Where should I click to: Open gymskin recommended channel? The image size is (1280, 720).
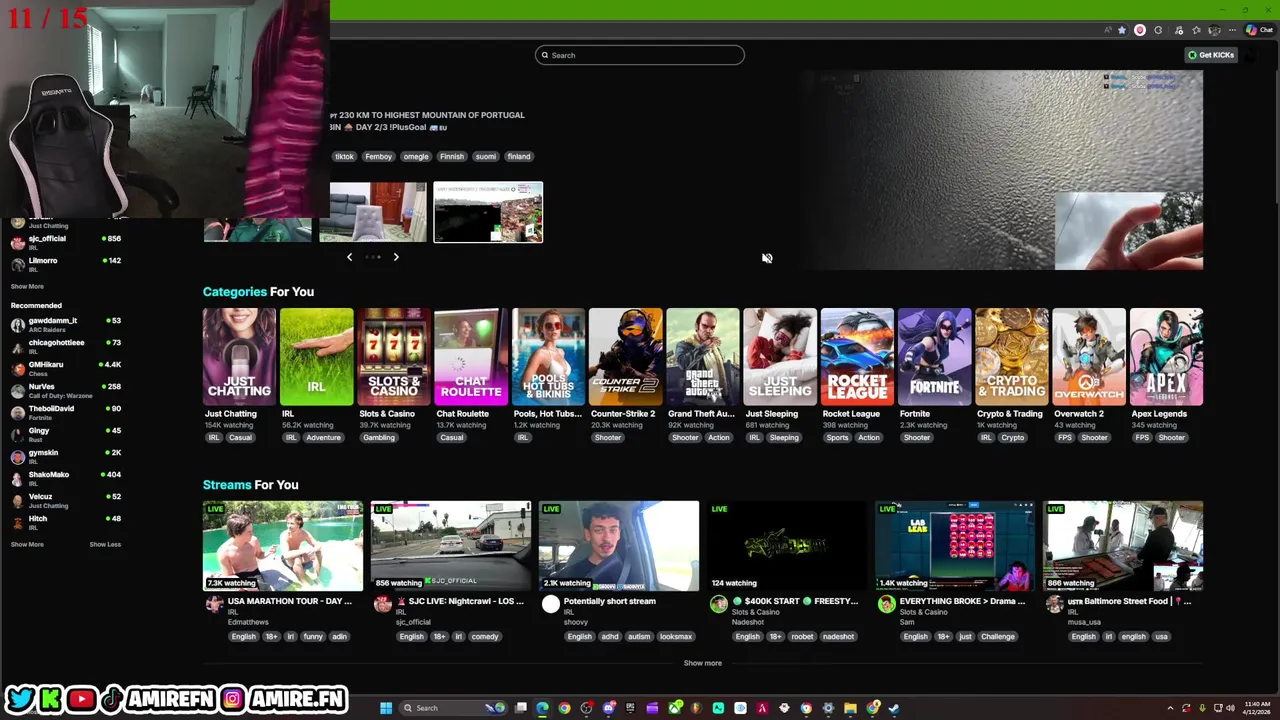tap(65, 456)
